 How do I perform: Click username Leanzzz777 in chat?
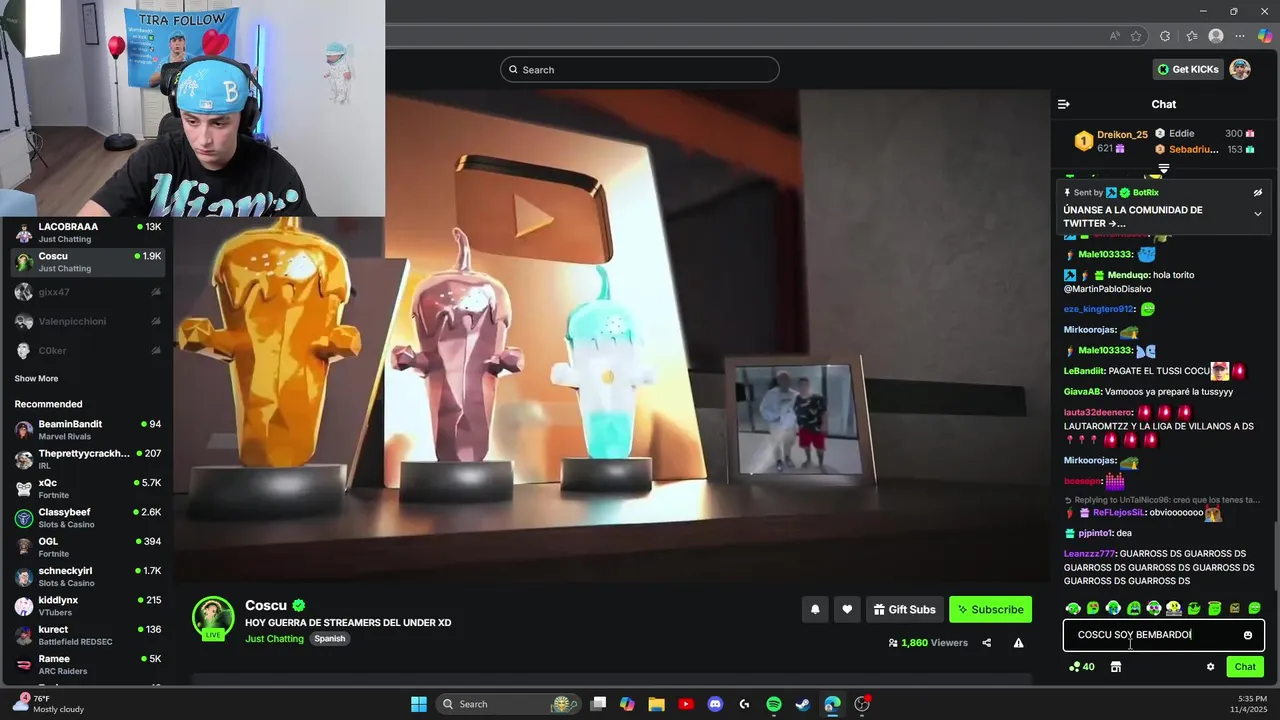click(1089, 554)
